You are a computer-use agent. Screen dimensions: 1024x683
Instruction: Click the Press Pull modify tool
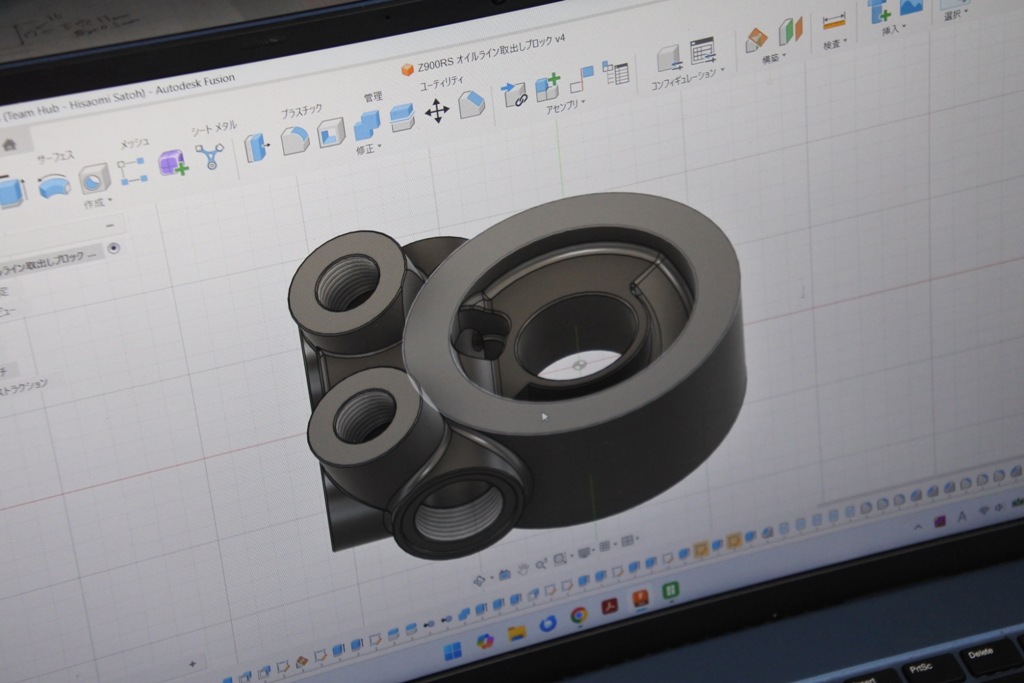click(256, 148)
